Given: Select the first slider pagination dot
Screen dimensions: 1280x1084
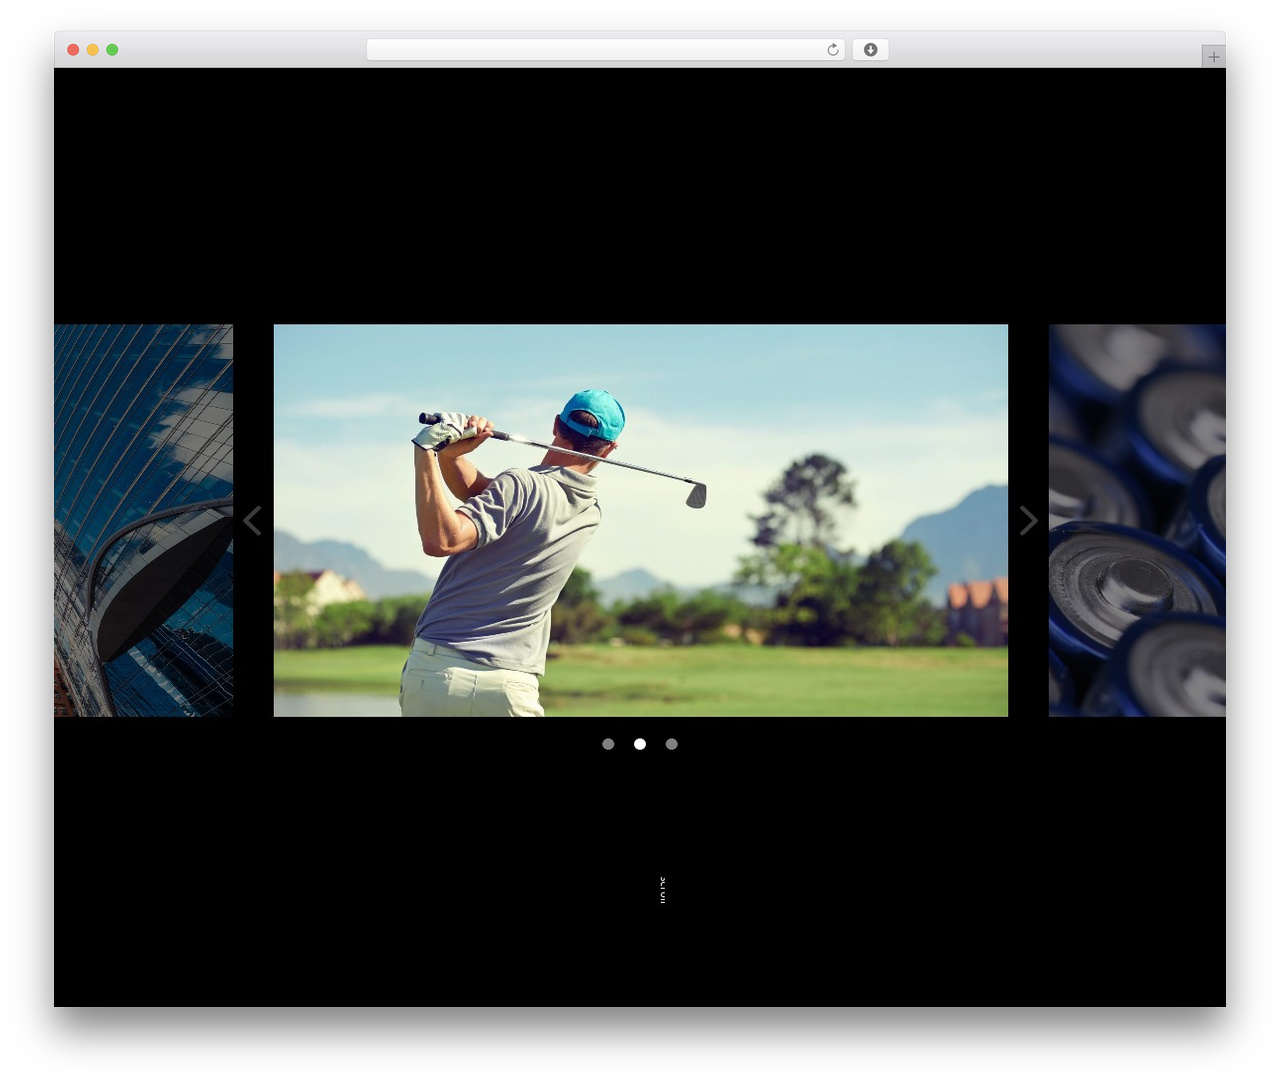Looking at the screenshot, I should [x=608, y=744].
